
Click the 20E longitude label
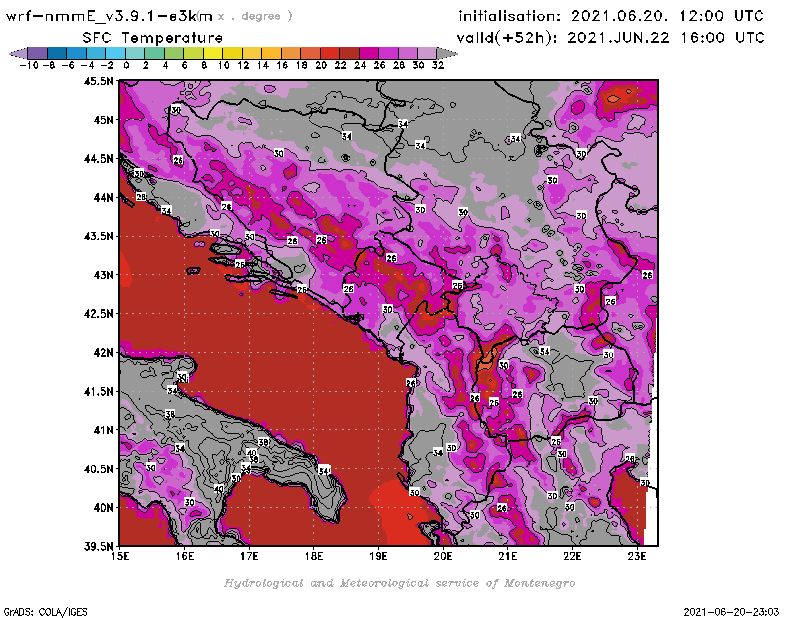[x=443, y=556]
